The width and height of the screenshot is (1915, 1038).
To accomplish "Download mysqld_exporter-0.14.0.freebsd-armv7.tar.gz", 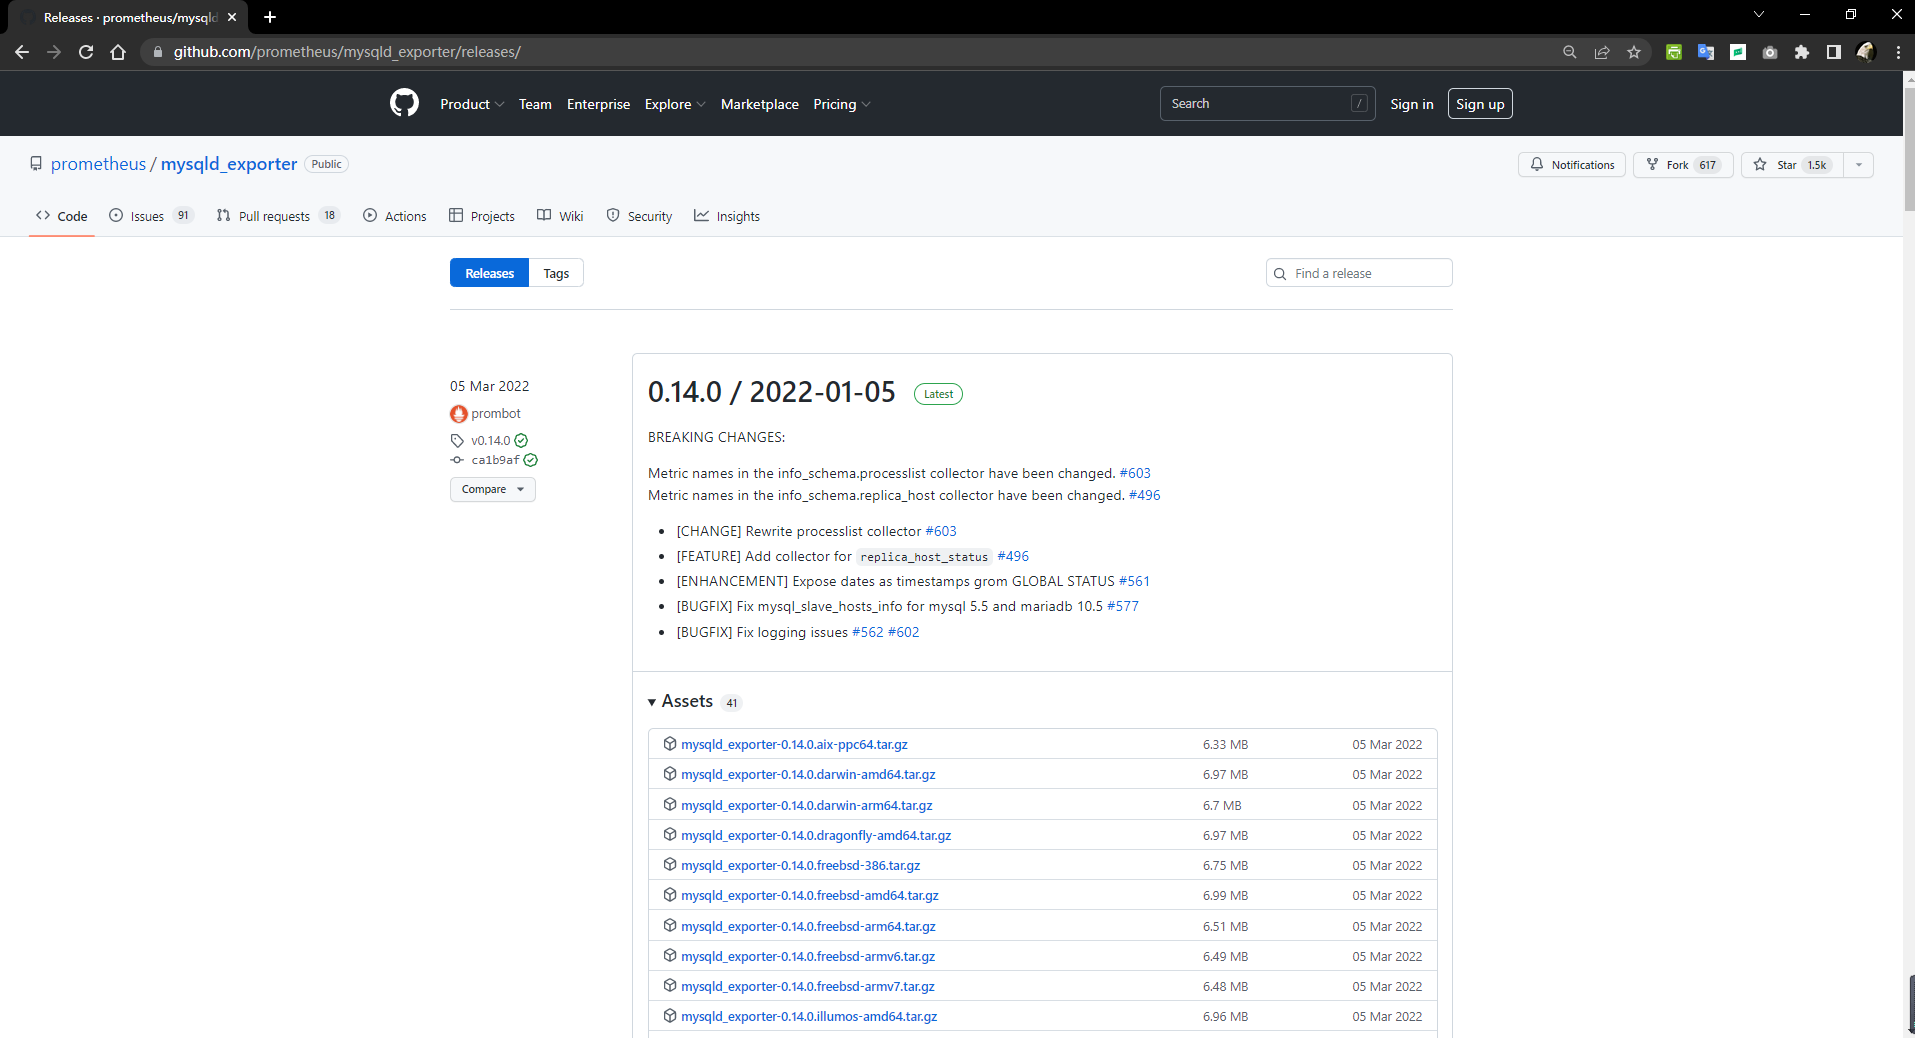I will 808,986.
